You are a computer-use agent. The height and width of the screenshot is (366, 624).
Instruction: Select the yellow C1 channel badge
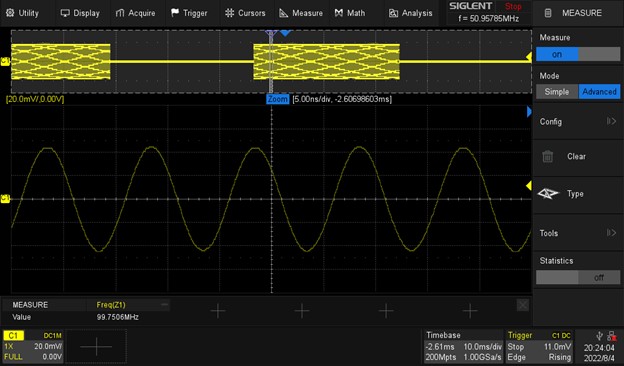pyautogui.click(x=14, y=335)
